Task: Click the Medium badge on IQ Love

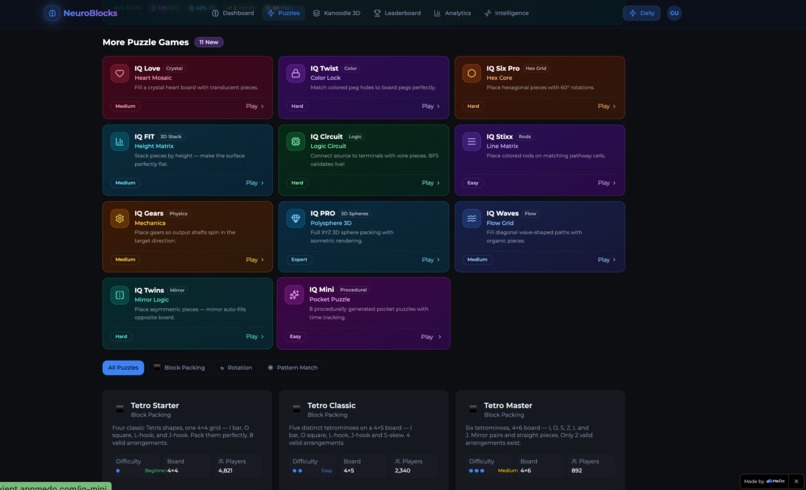Action: point(125,106)
